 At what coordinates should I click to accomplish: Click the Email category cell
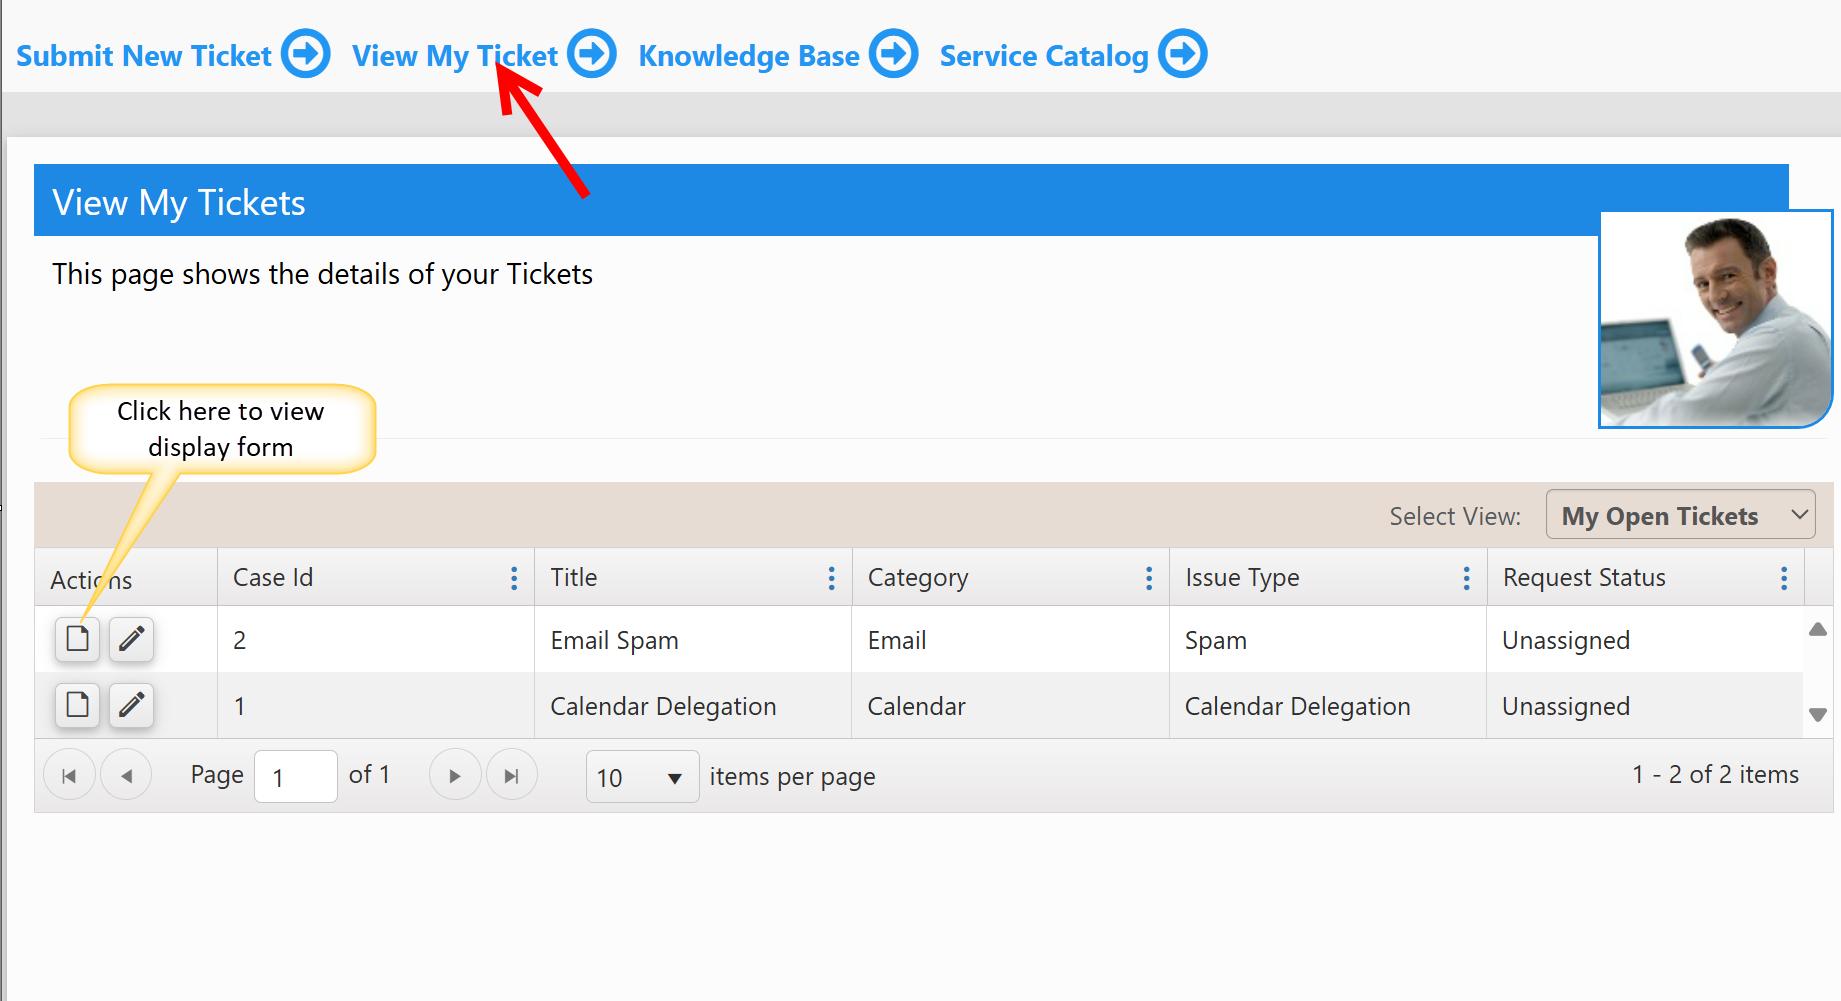coord(1010,640)
